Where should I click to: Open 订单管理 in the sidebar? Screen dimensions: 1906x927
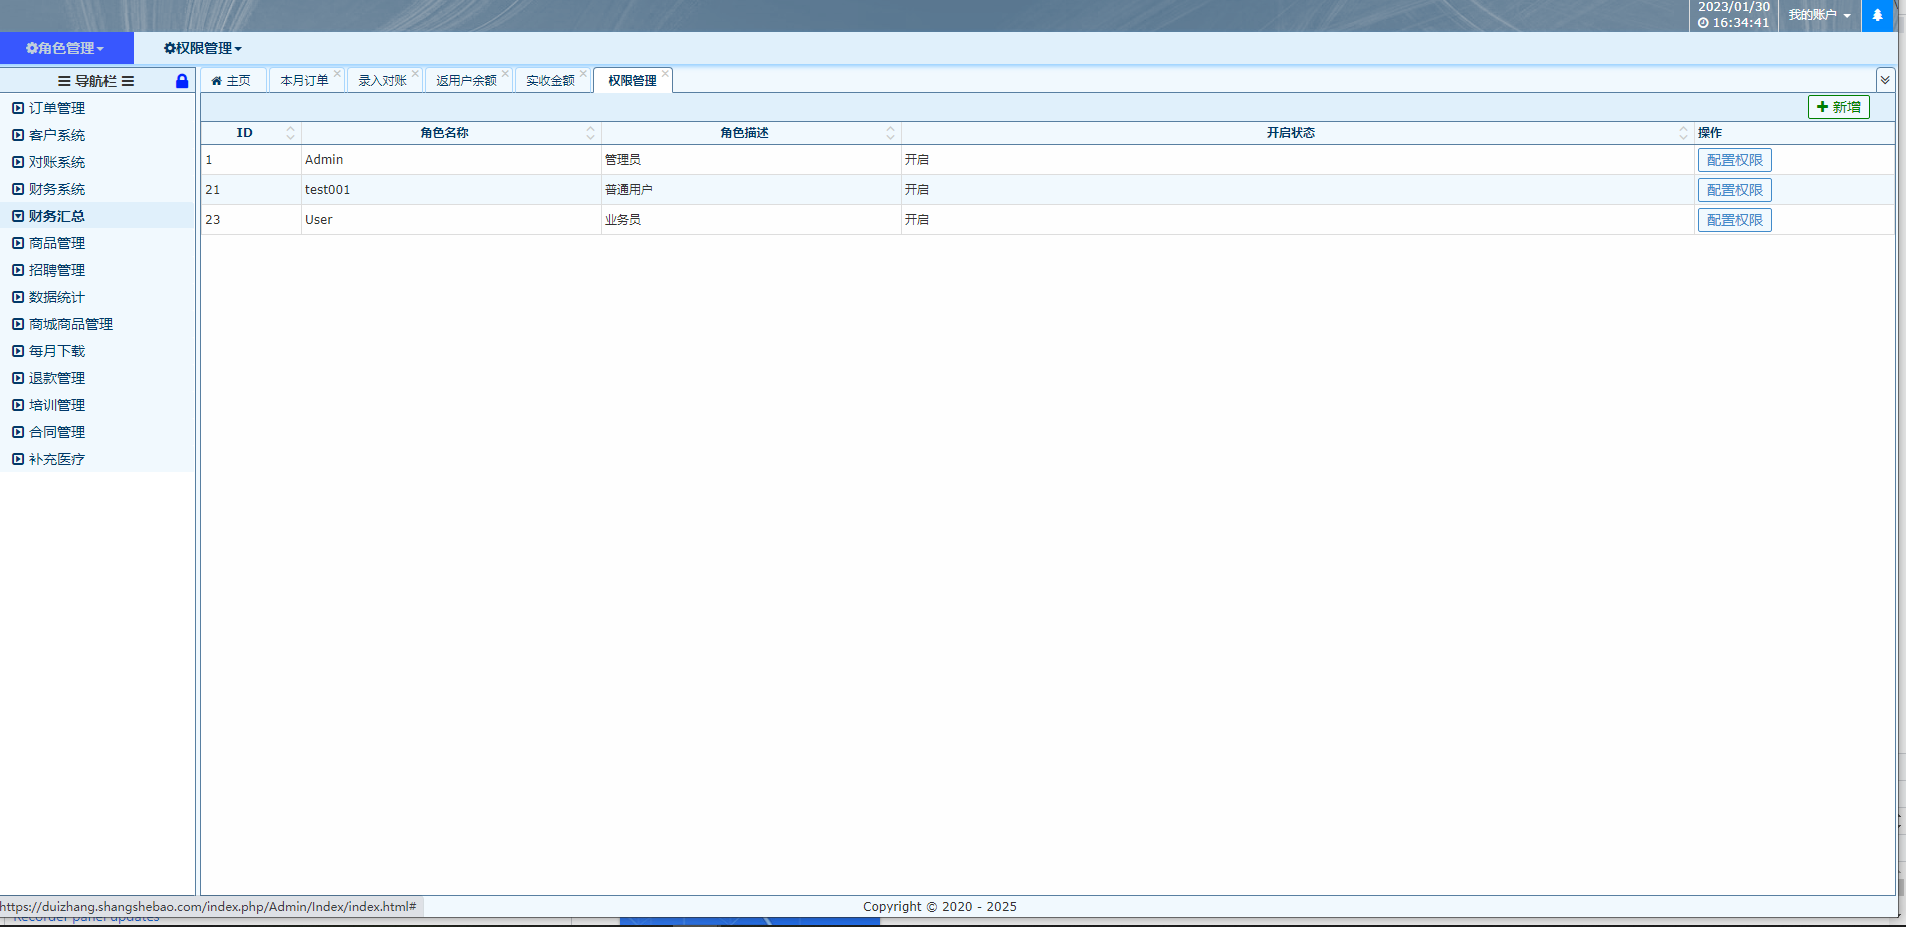point(57,108)
